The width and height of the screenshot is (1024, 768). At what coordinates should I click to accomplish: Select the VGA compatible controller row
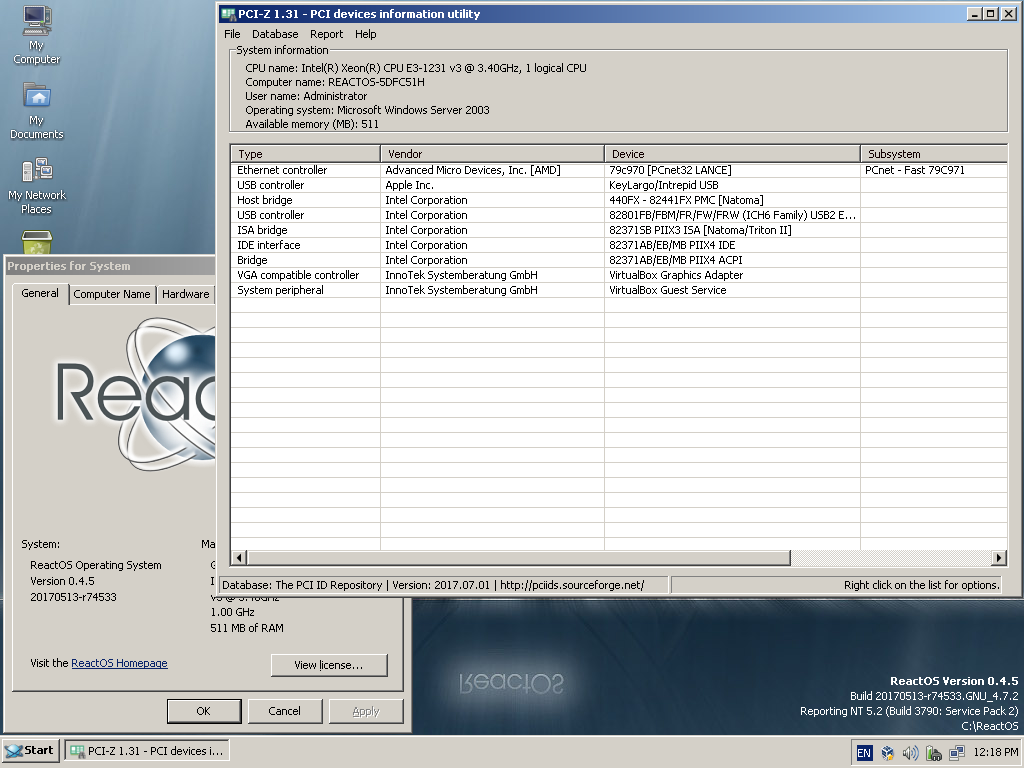click(618, 275)
